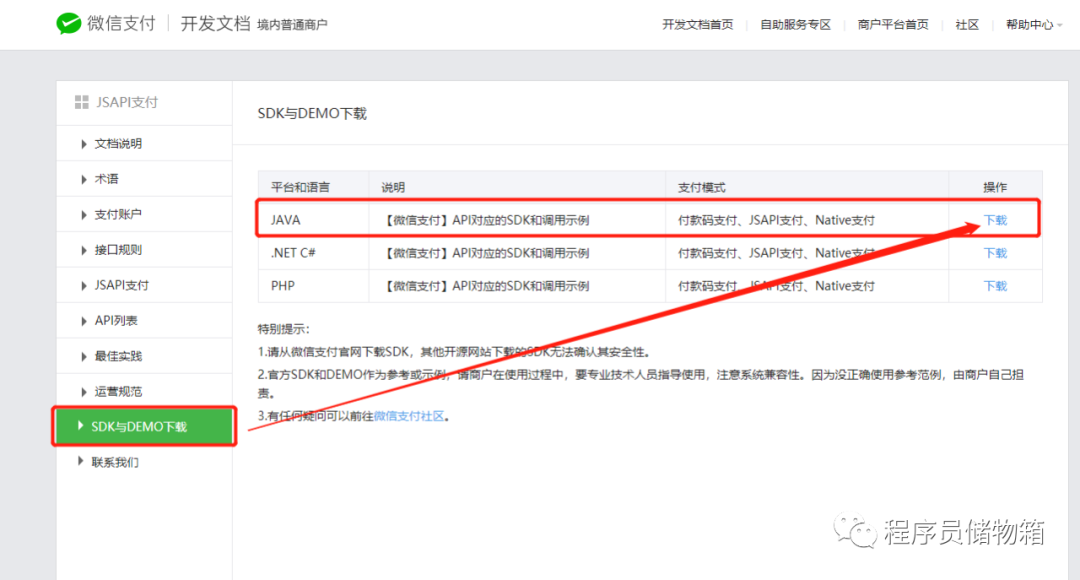Click note 1 about downloading SDK officially

[454, 352]
